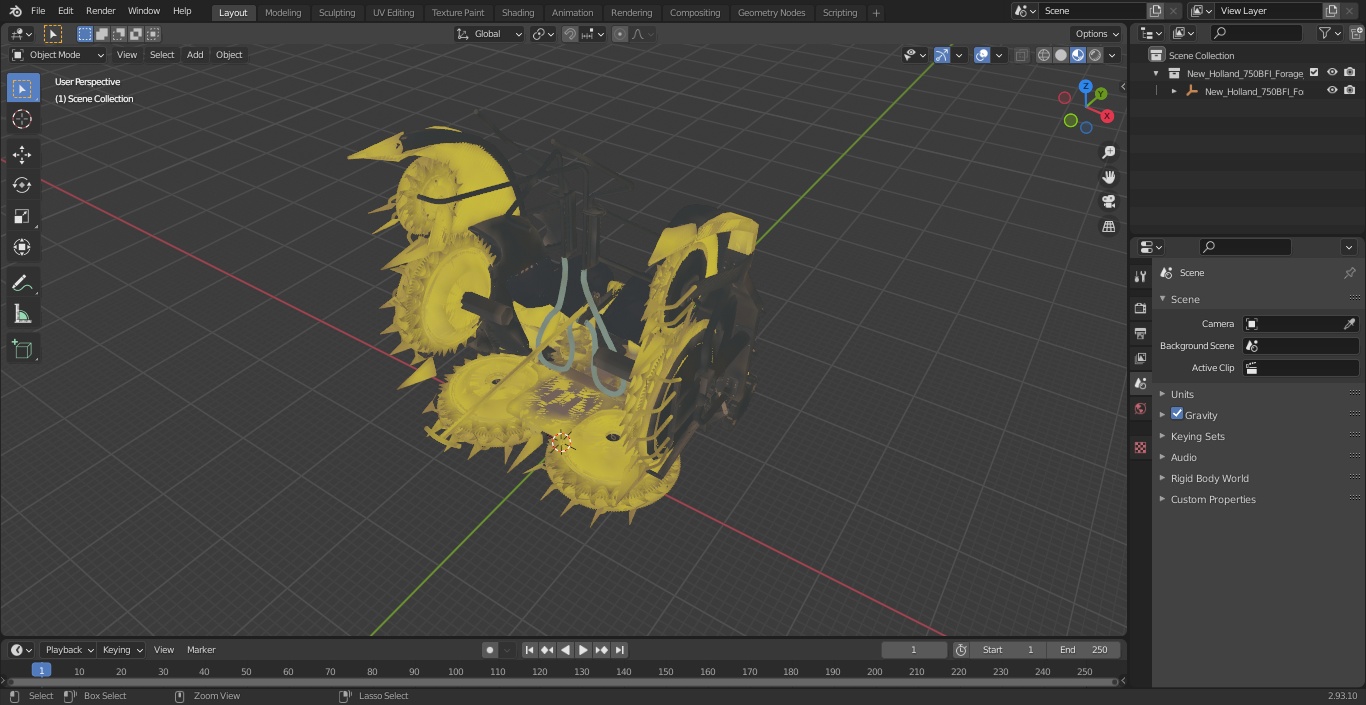Pin the Scene properties with pin icon

tap(1349, 272)
